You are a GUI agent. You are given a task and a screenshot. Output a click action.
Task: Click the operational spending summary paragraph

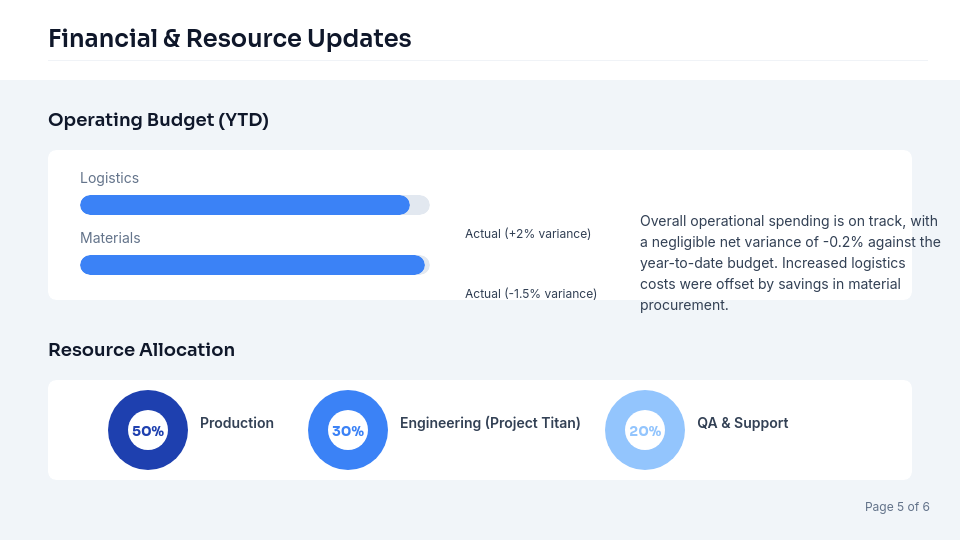789,263
